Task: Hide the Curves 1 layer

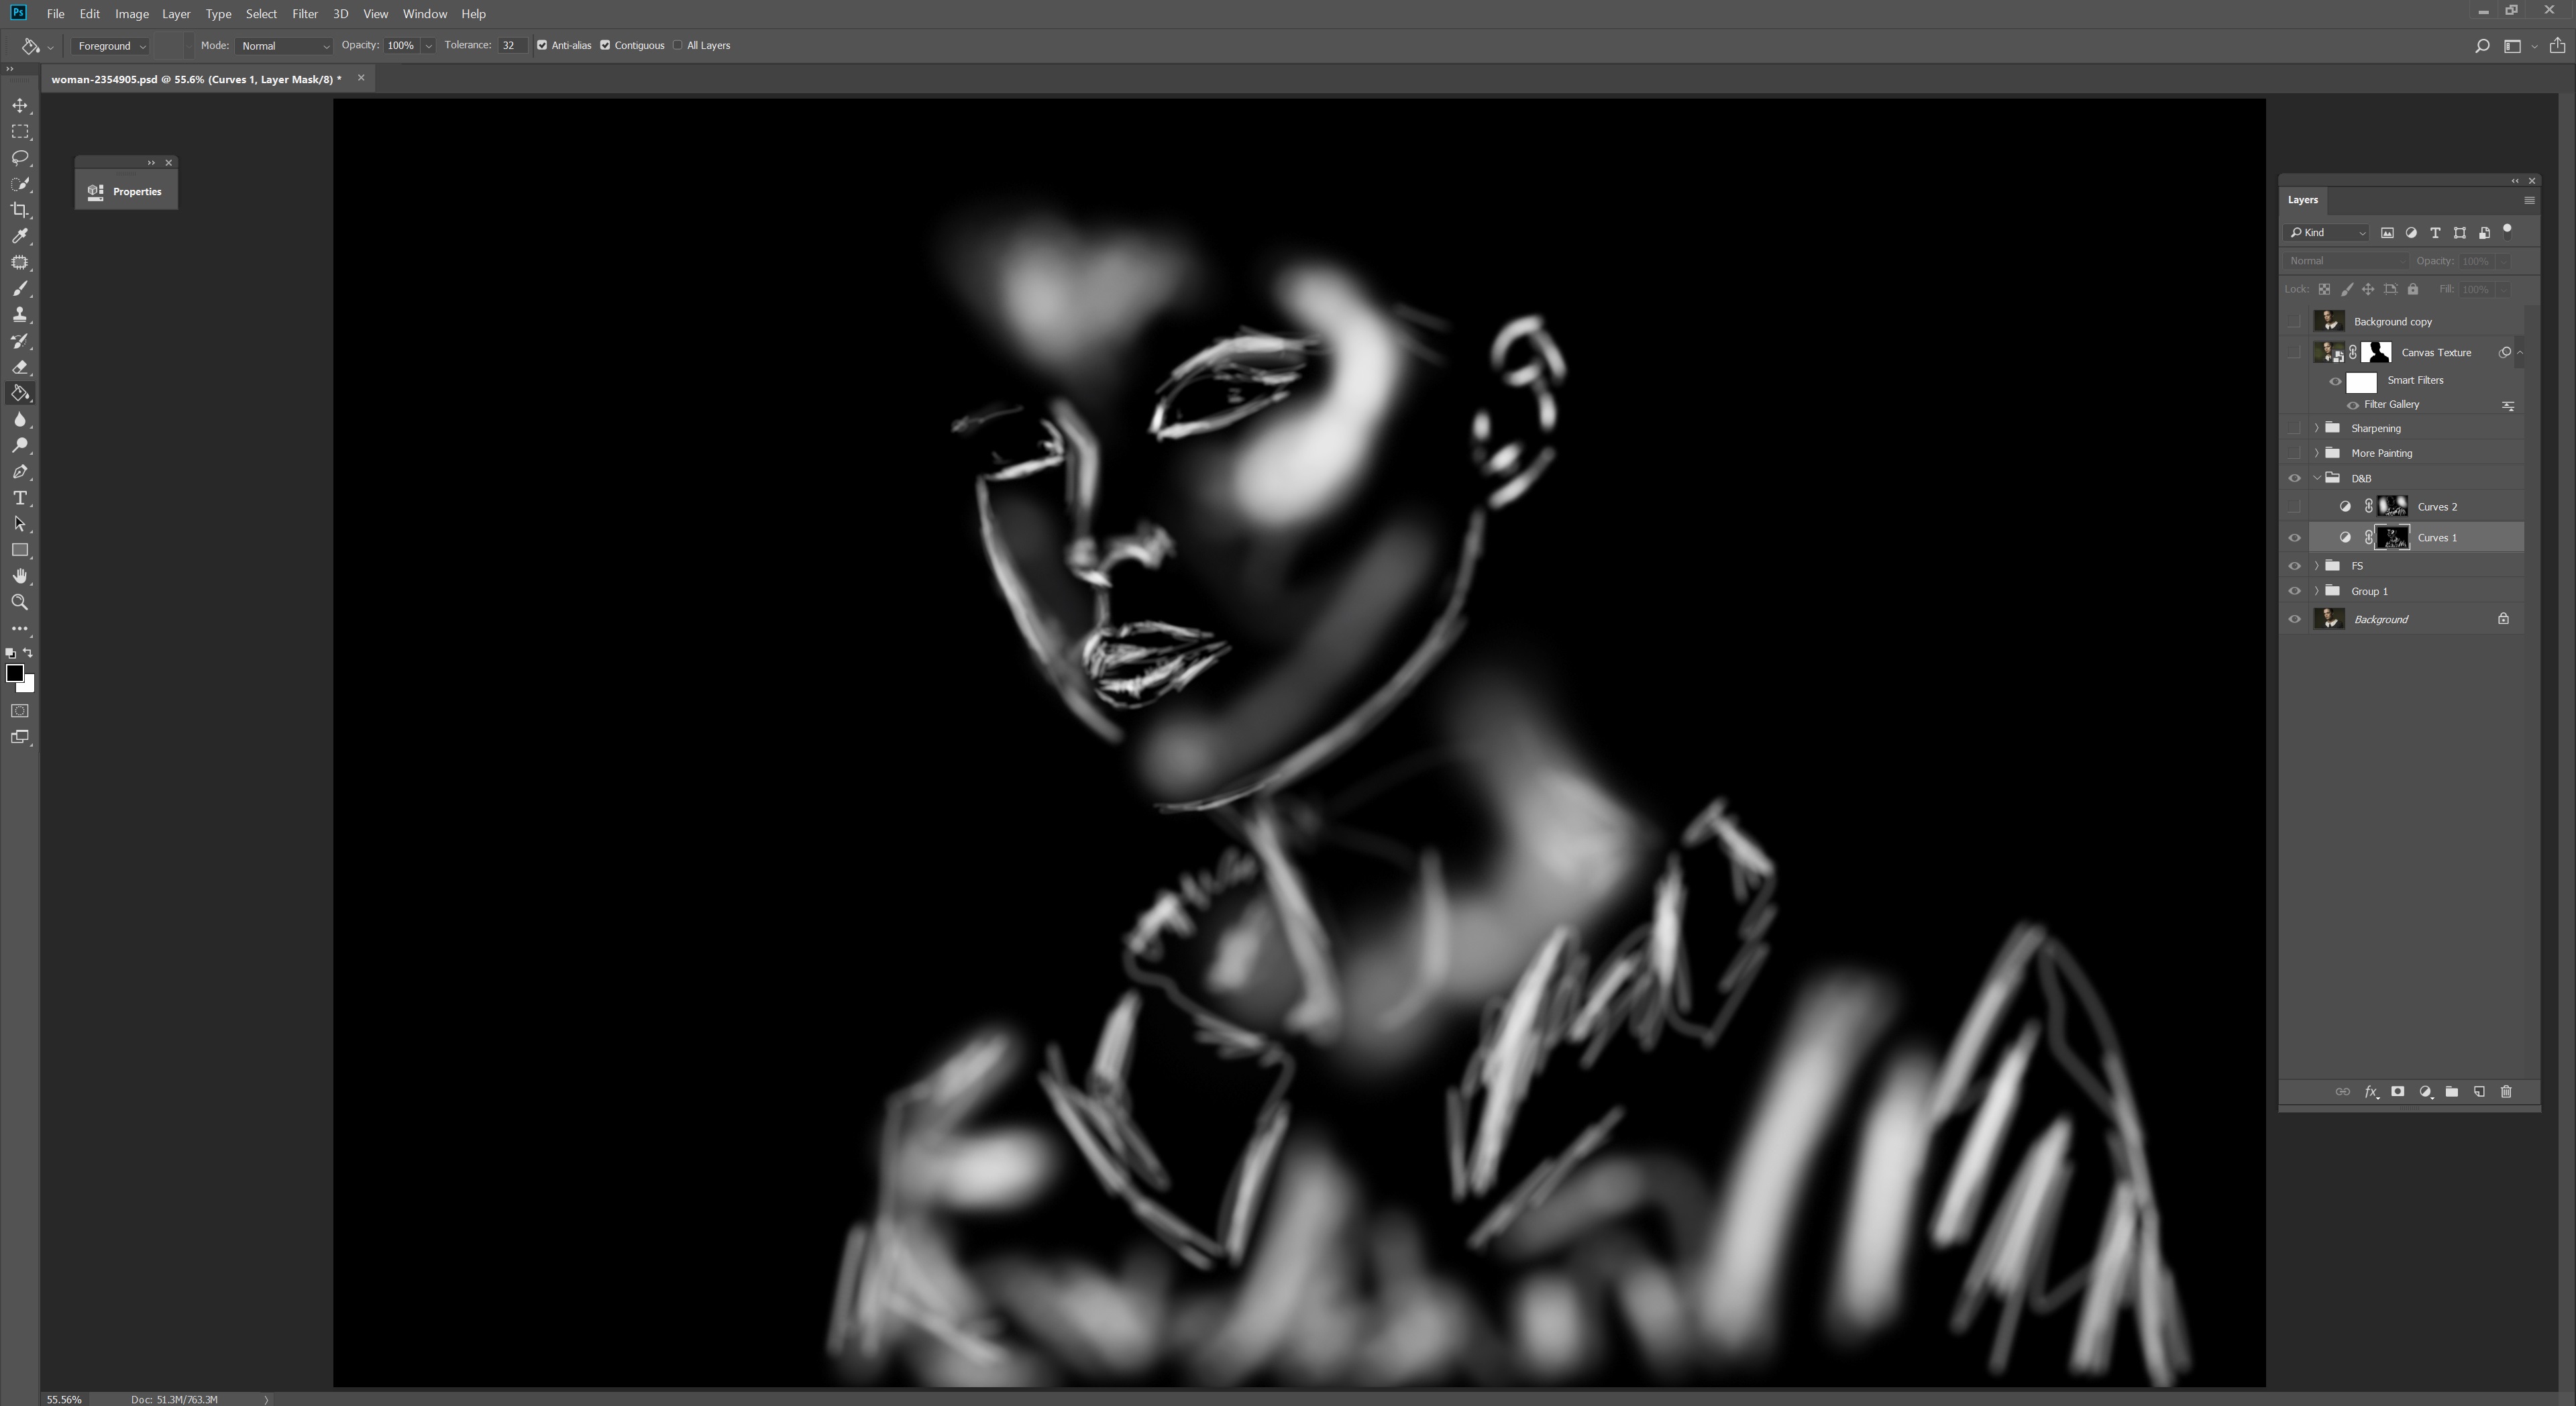Action: pyautogui.click(x=2295, y=537)
